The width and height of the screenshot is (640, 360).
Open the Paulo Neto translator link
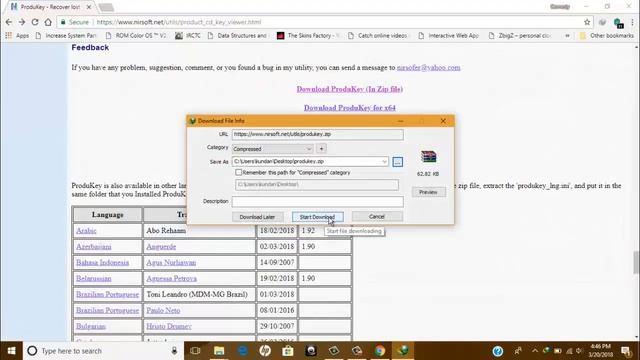(x=163, y=310)
